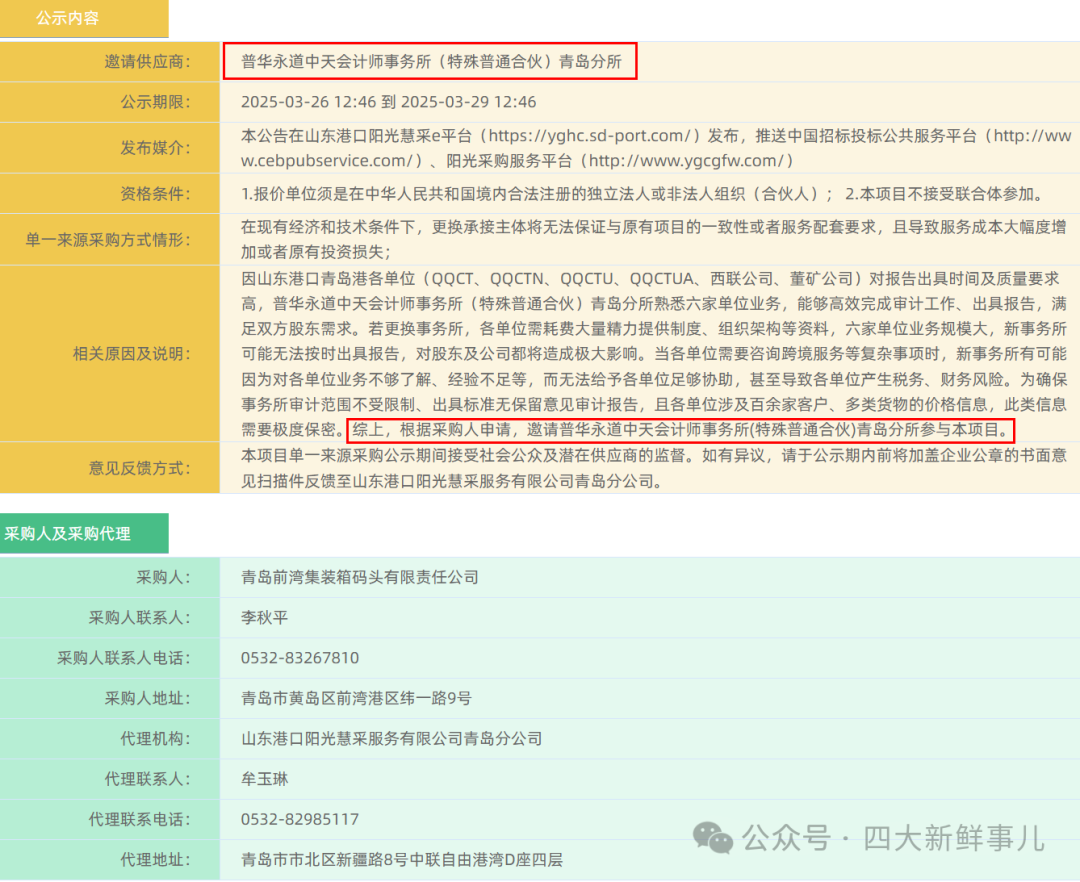Click the 采购人 label

pyautogui.click(x=163, y=578)
